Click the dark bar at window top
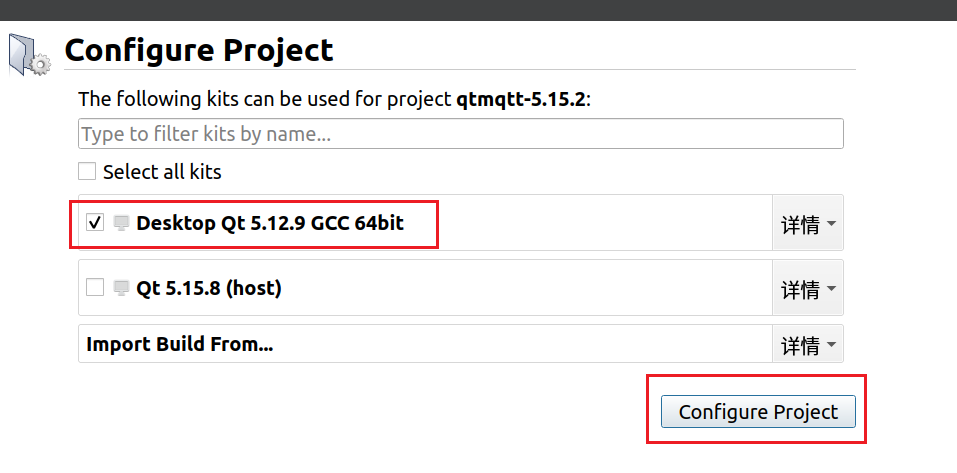The width and height of the screenshot is (957, 473). tap(478, 10)
